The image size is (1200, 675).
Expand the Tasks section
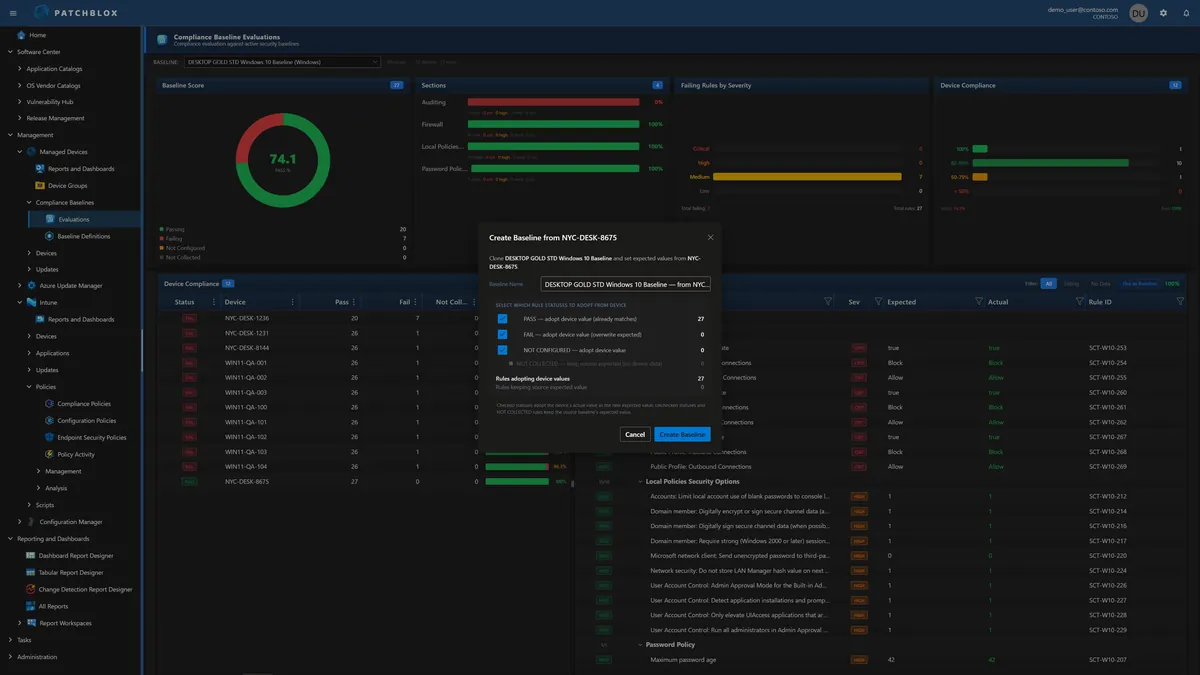point(11,640)
